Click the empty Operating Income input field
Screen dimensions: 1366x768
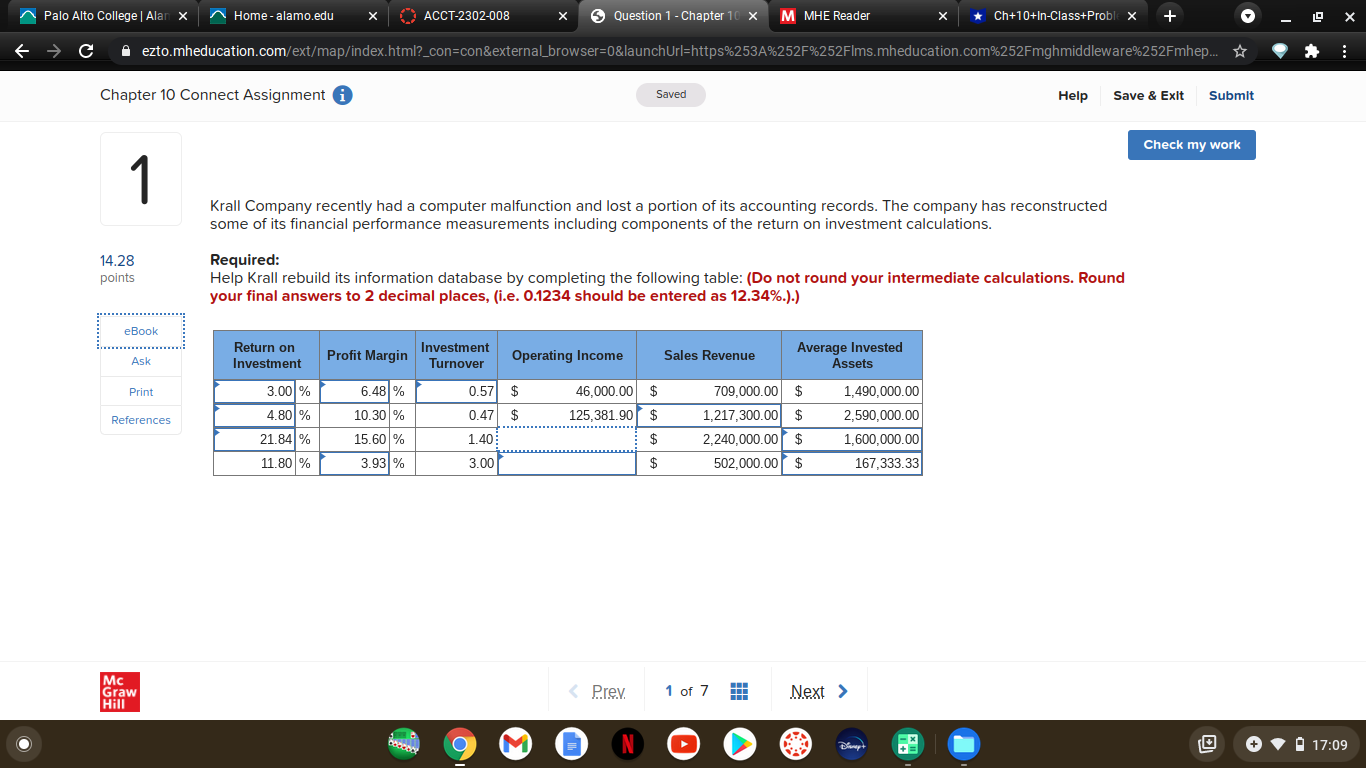pyautogui.click(x=566, y=439)
